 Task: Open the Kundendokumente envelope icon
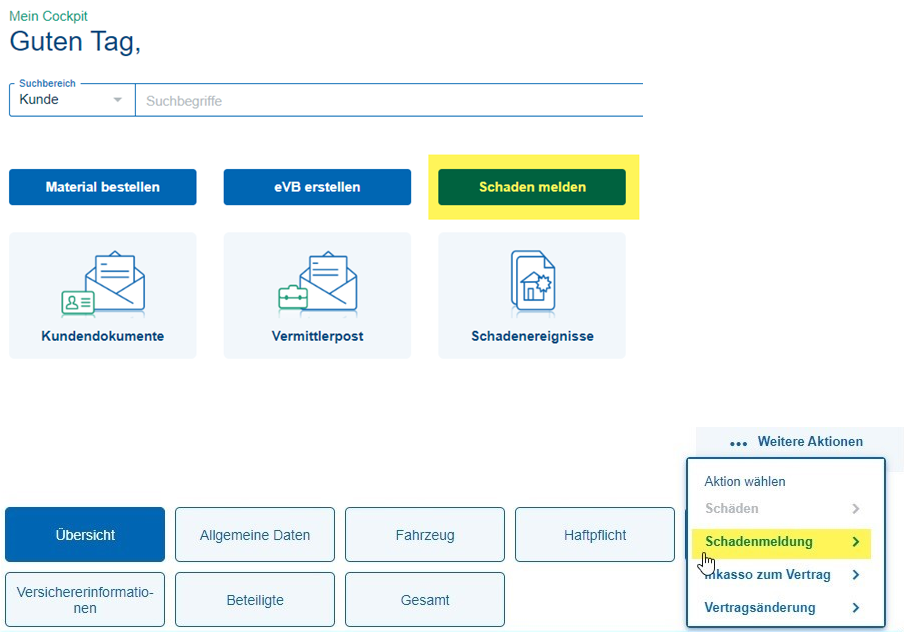103,284
